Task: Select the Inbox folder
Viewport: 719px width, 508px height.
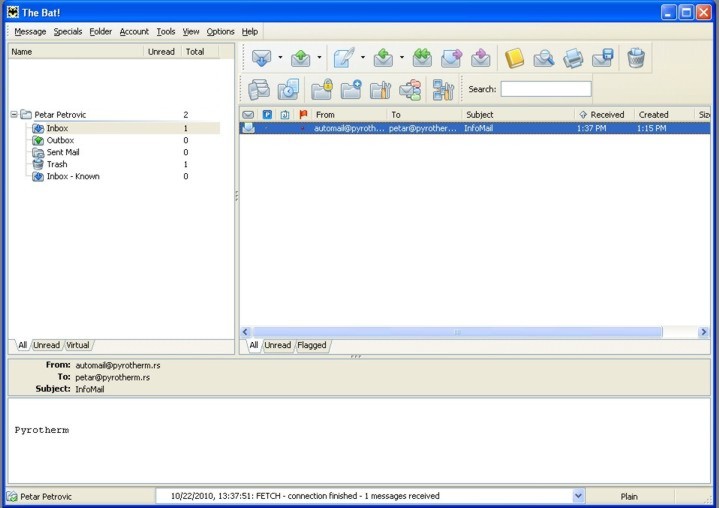Action: click(x=57, y=128)
